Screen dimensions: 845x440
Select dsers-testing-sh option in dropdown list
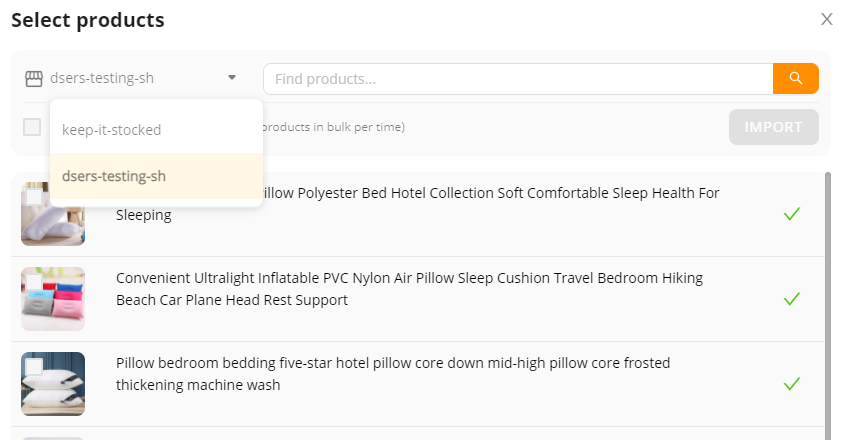coord(156,176)
